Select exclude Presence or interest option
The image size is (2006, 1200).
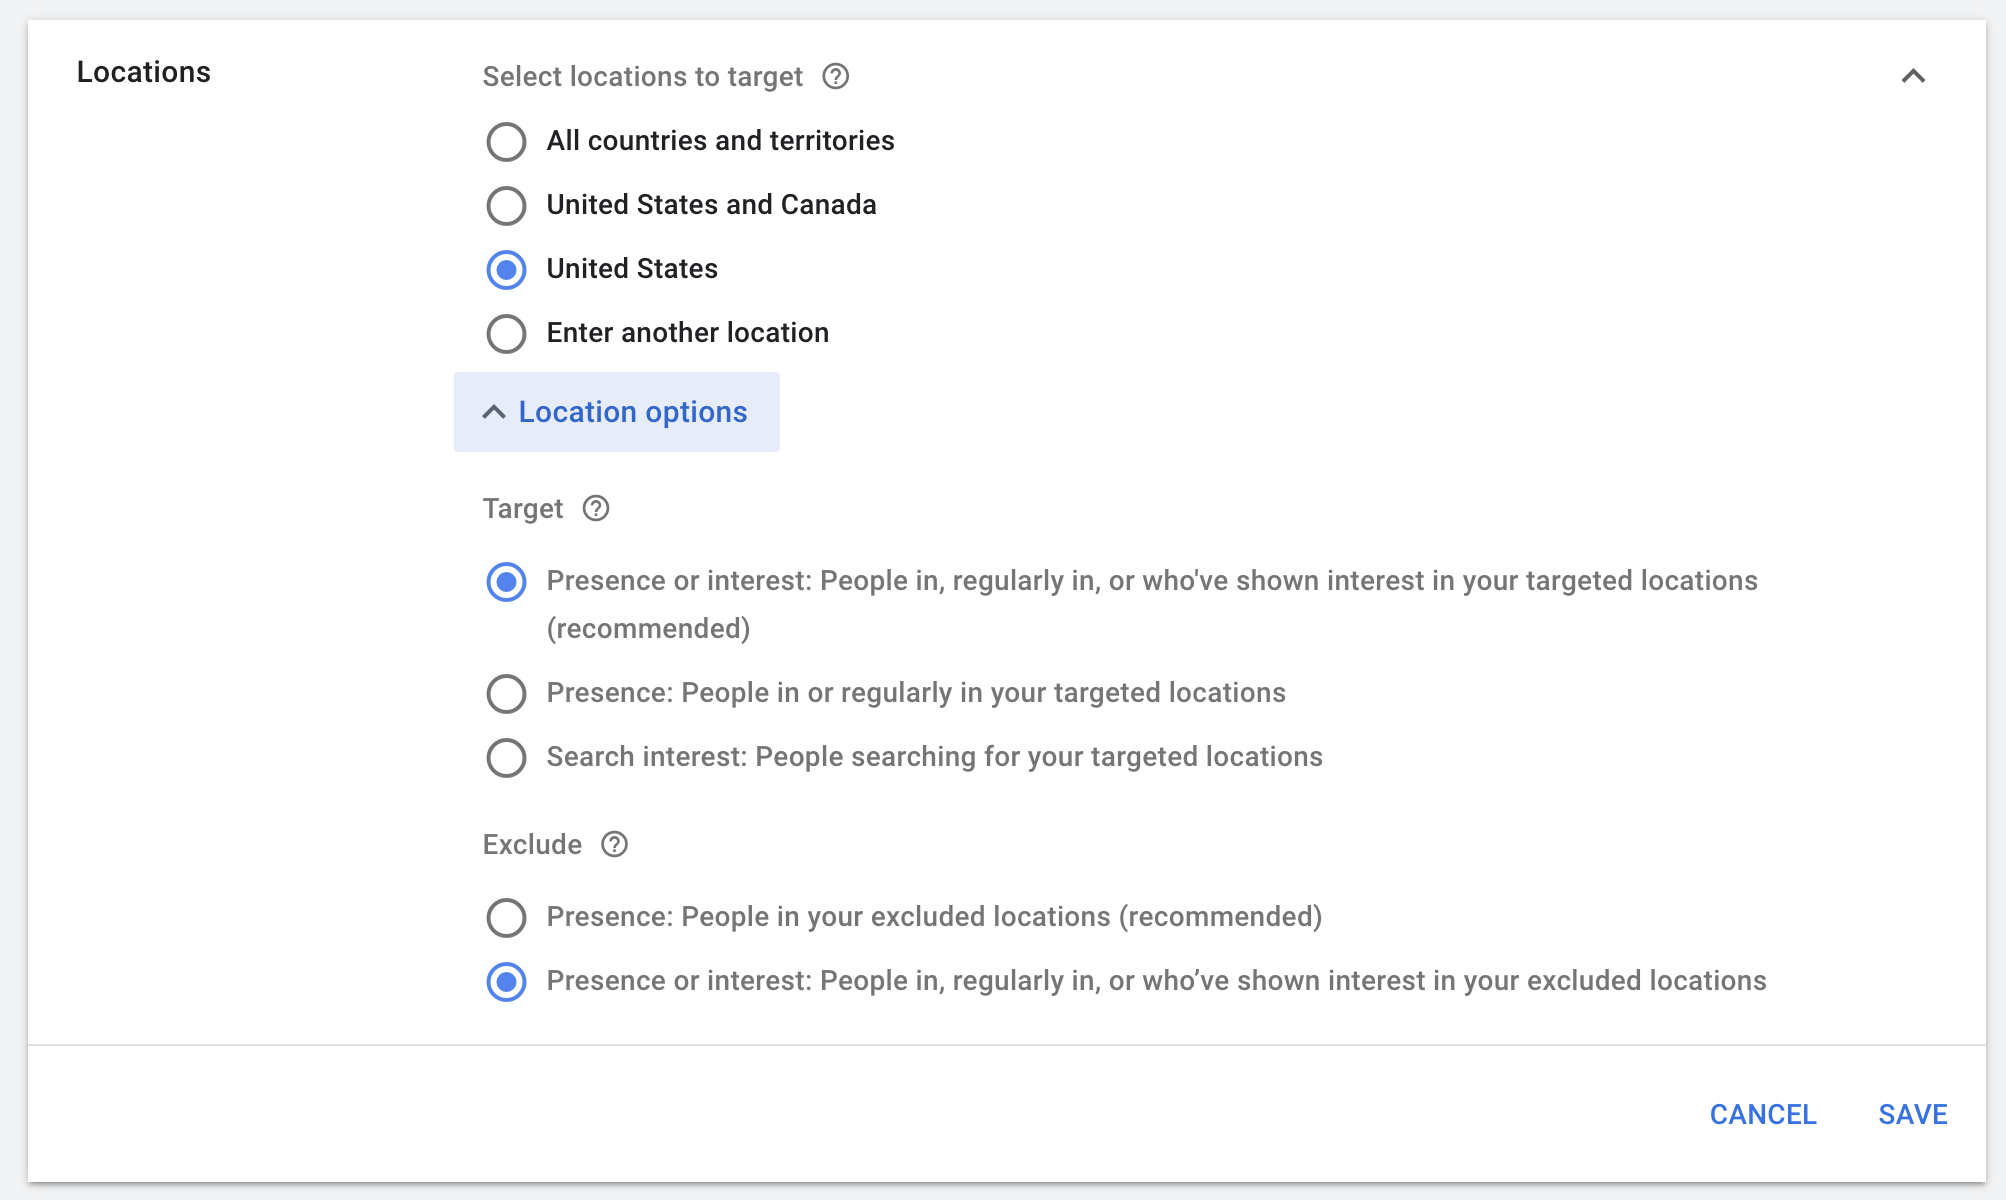click(x=506, y=982)
